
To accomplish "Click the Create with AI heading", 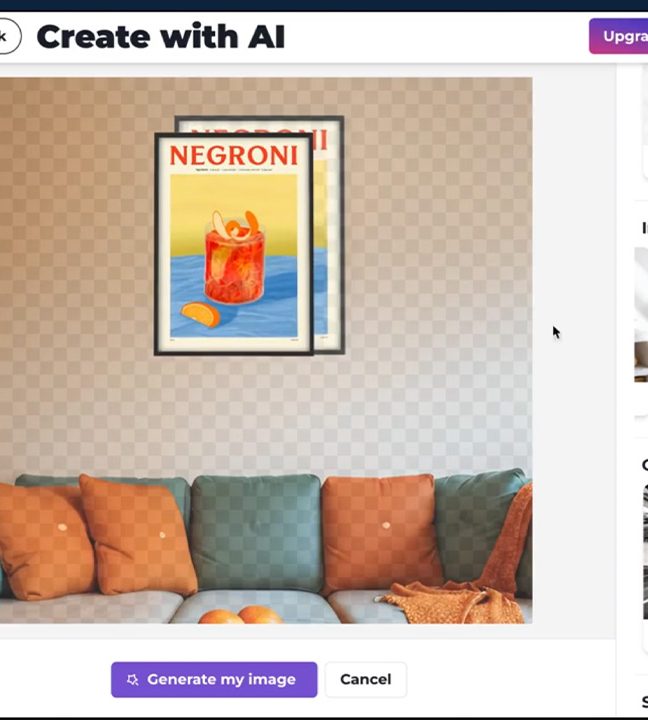I will (x=161, y=37).
